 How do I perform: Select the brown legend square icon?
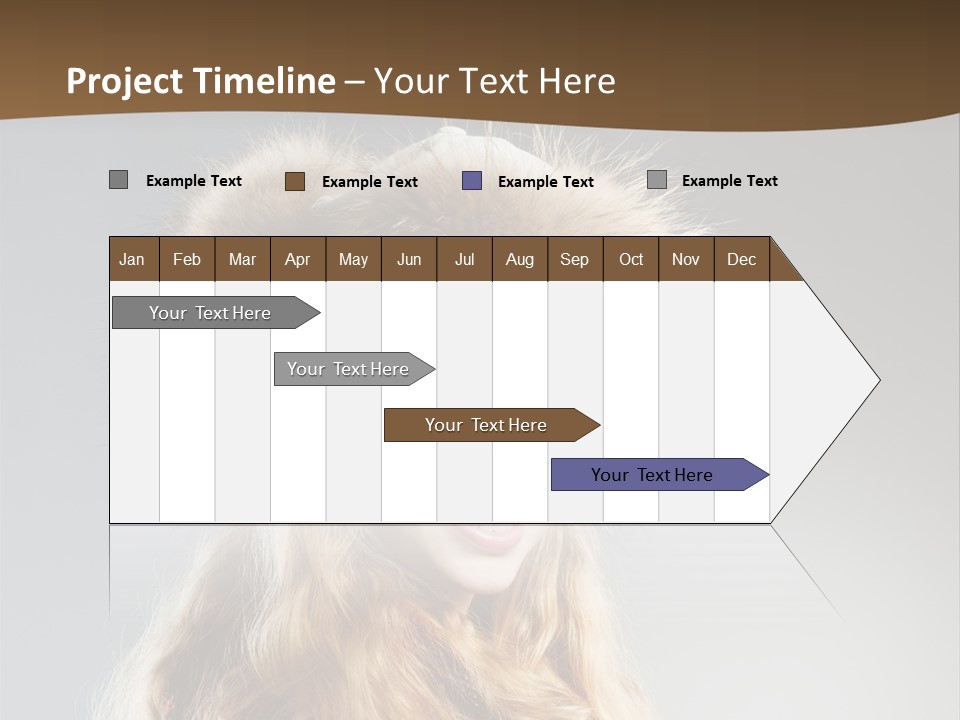click(295, 181)
